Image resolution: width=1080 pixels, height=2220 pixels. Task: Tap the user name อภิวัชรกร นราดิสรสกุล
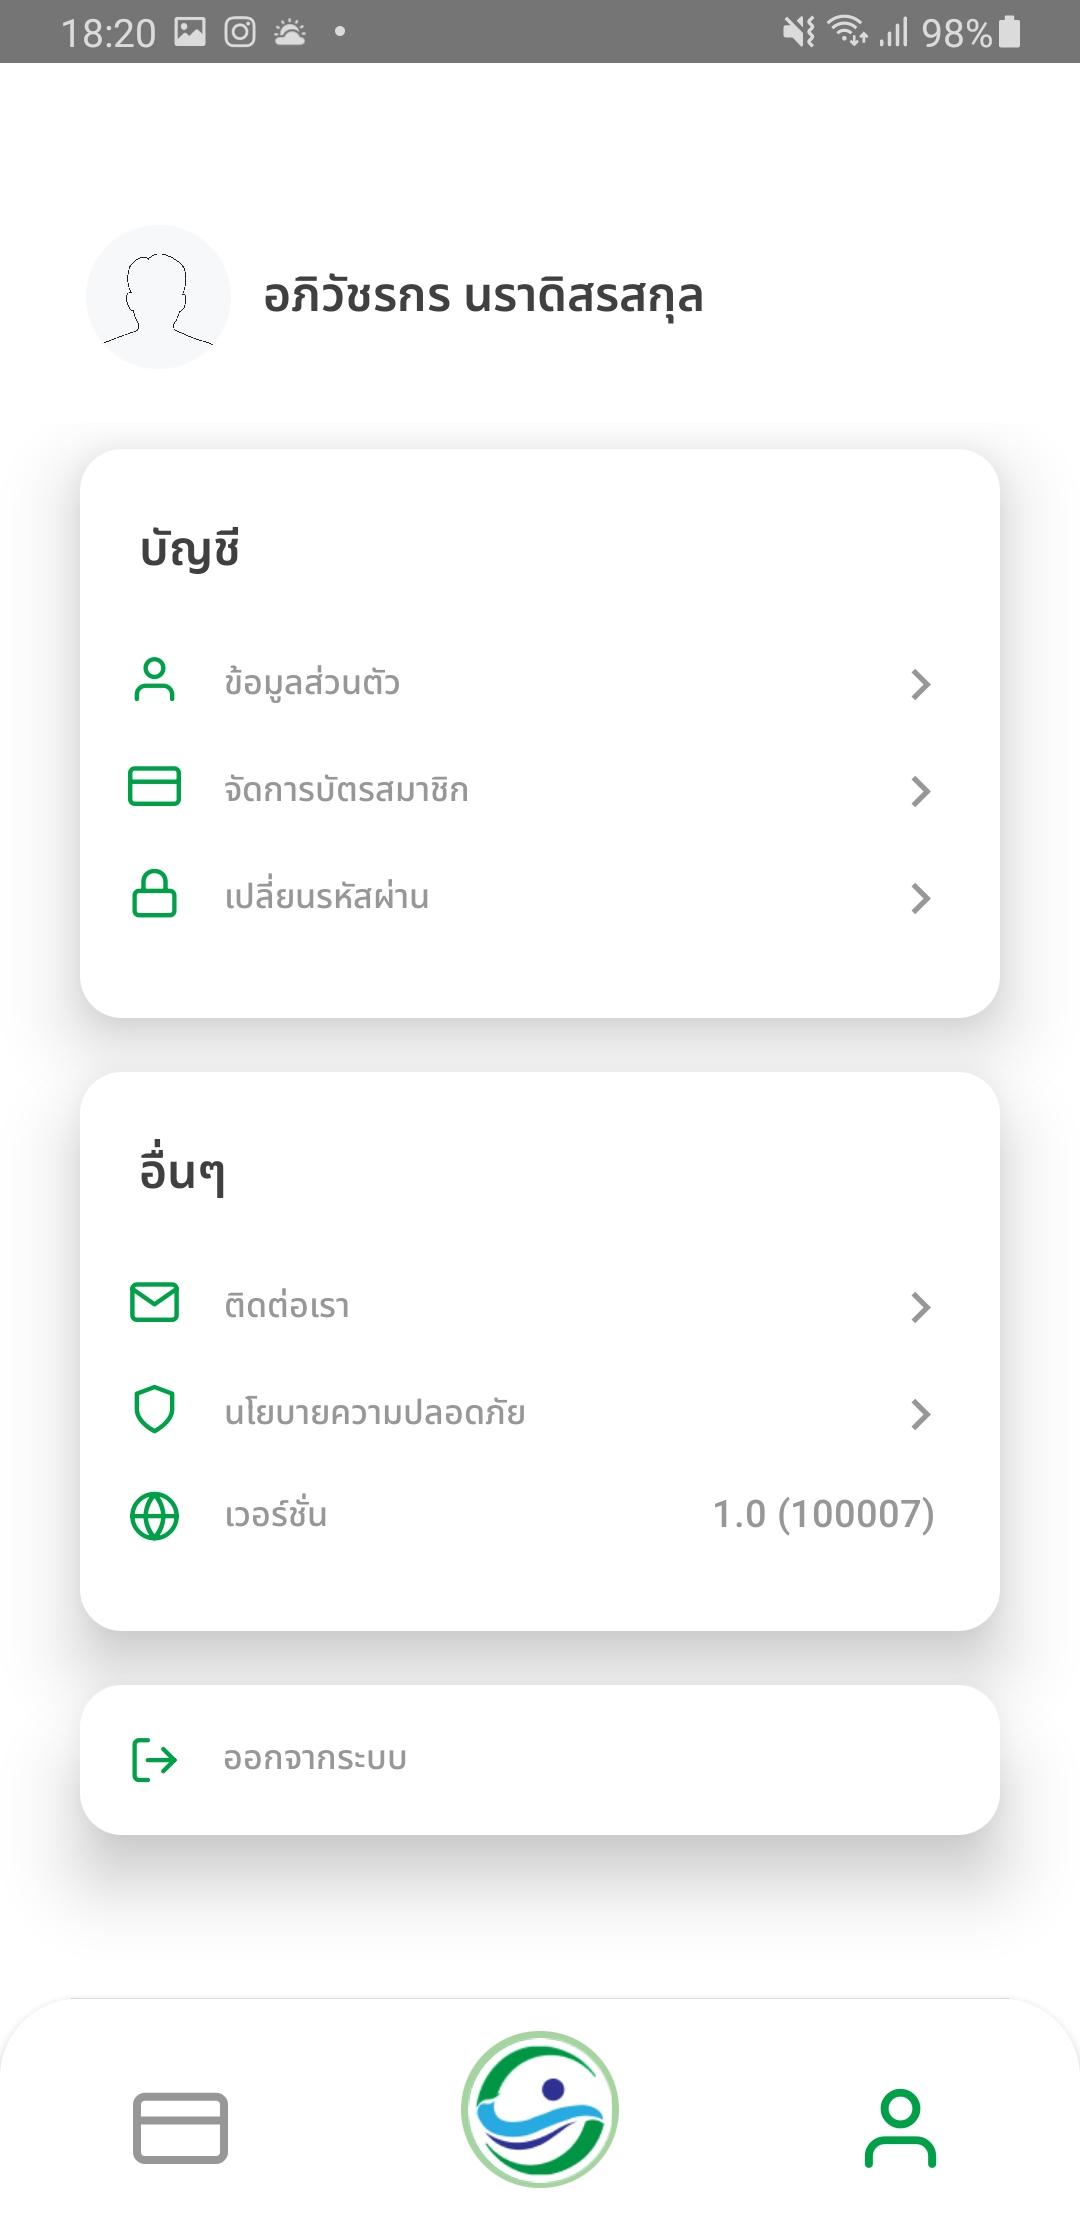(x=483, y=297)
